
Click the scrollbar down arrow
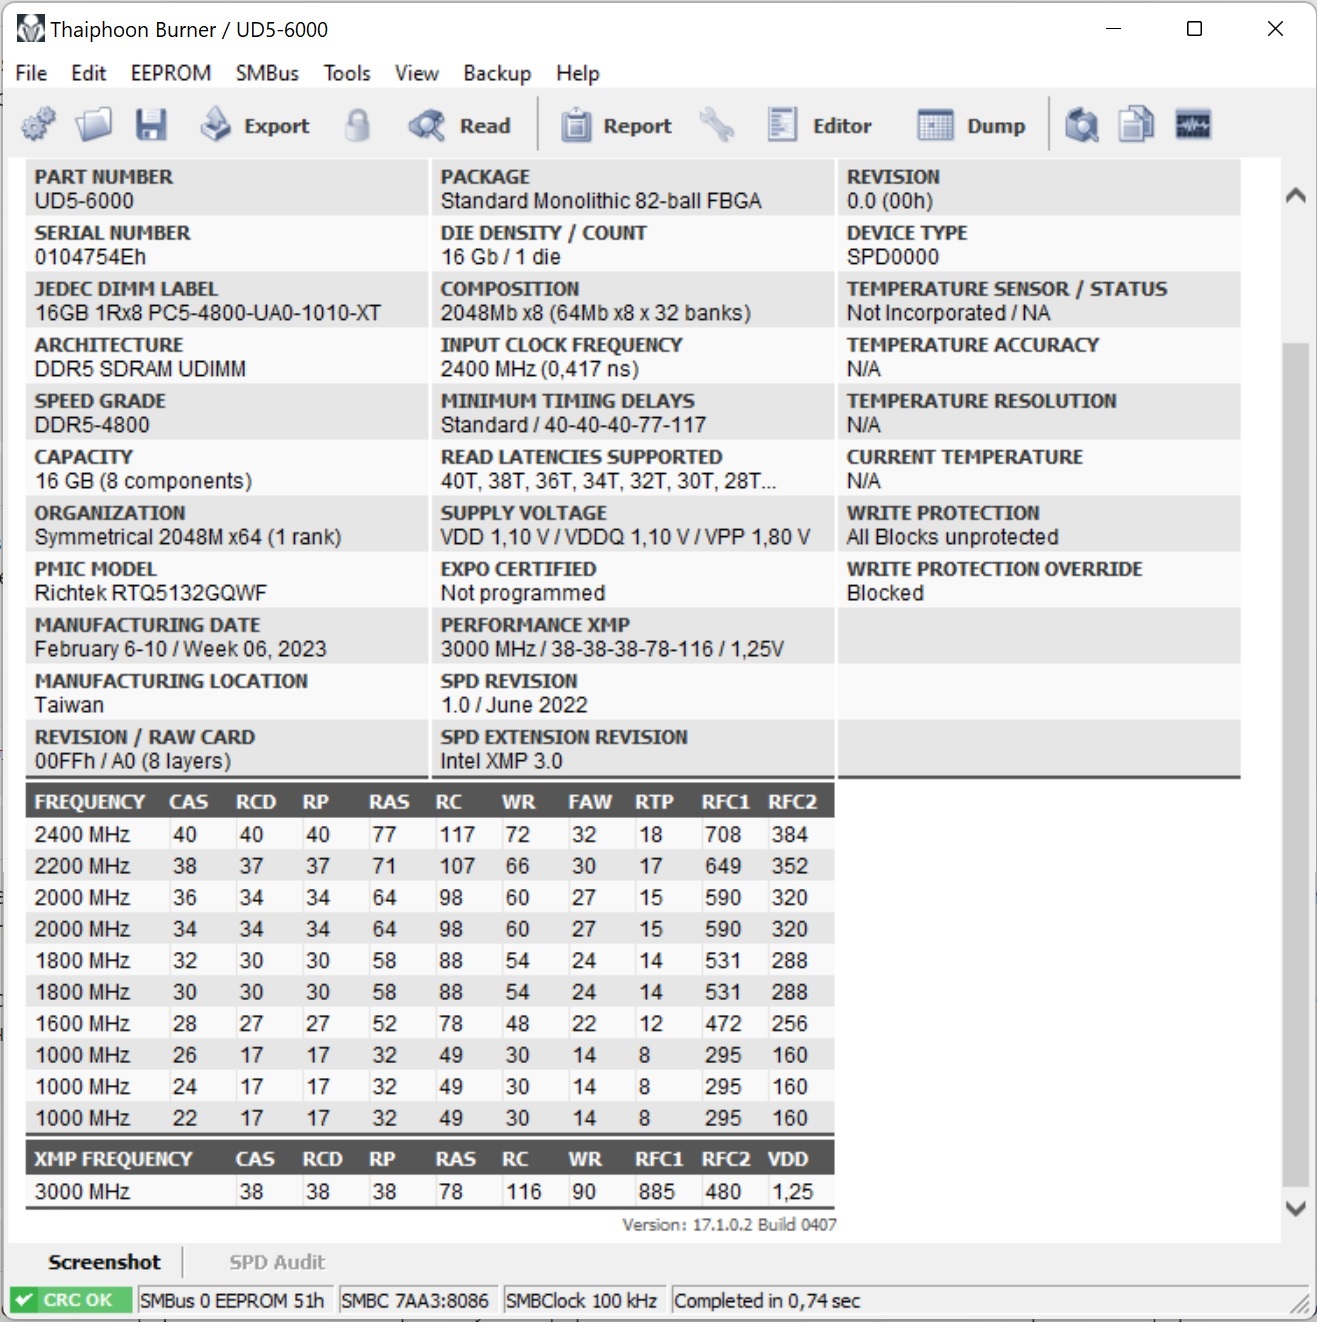(1296, 1208)
